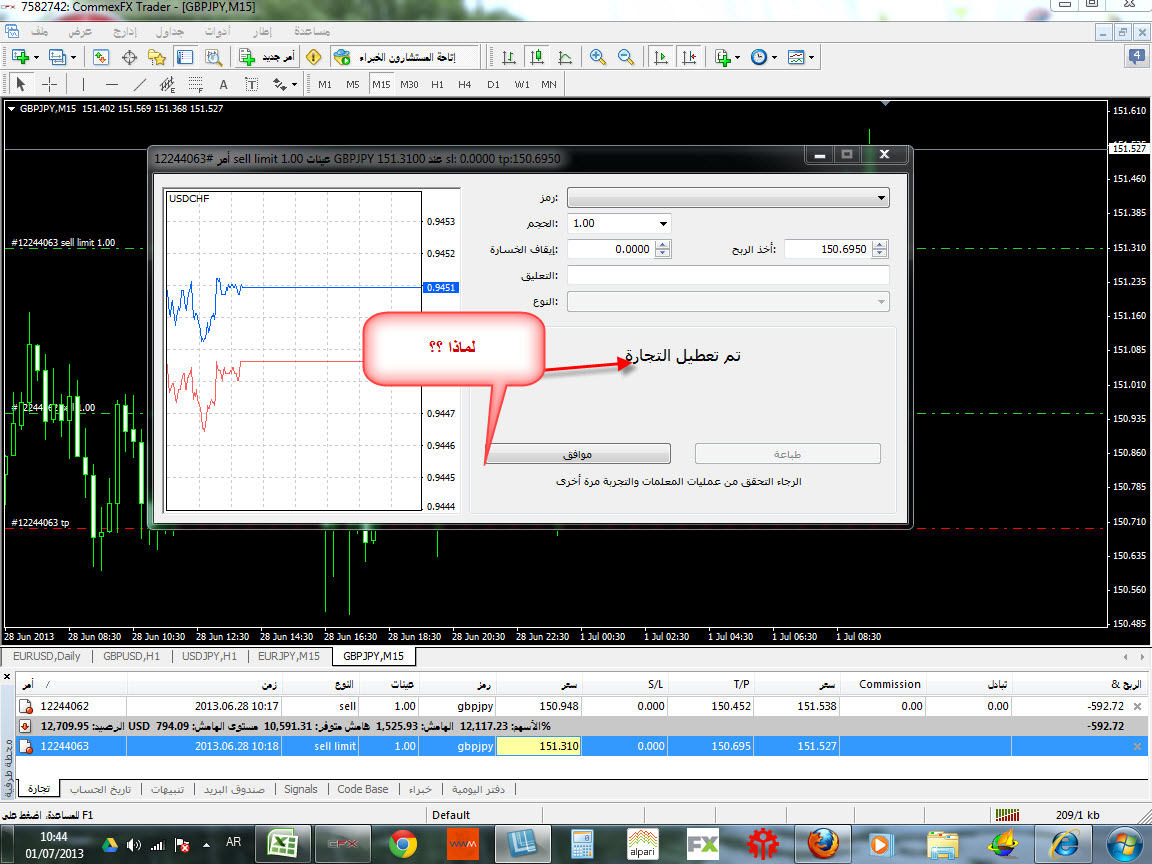Select the text 'A' tool

223,84
